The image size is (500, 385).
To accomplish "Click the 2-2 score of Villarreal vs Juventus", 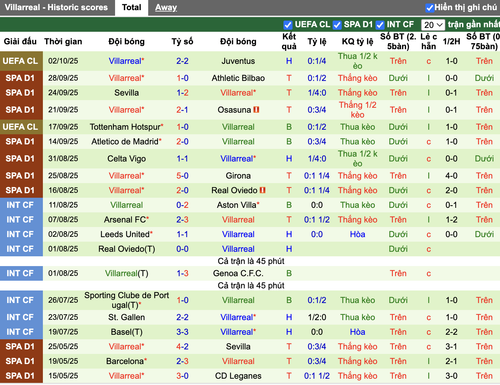I will coord(182,61).
